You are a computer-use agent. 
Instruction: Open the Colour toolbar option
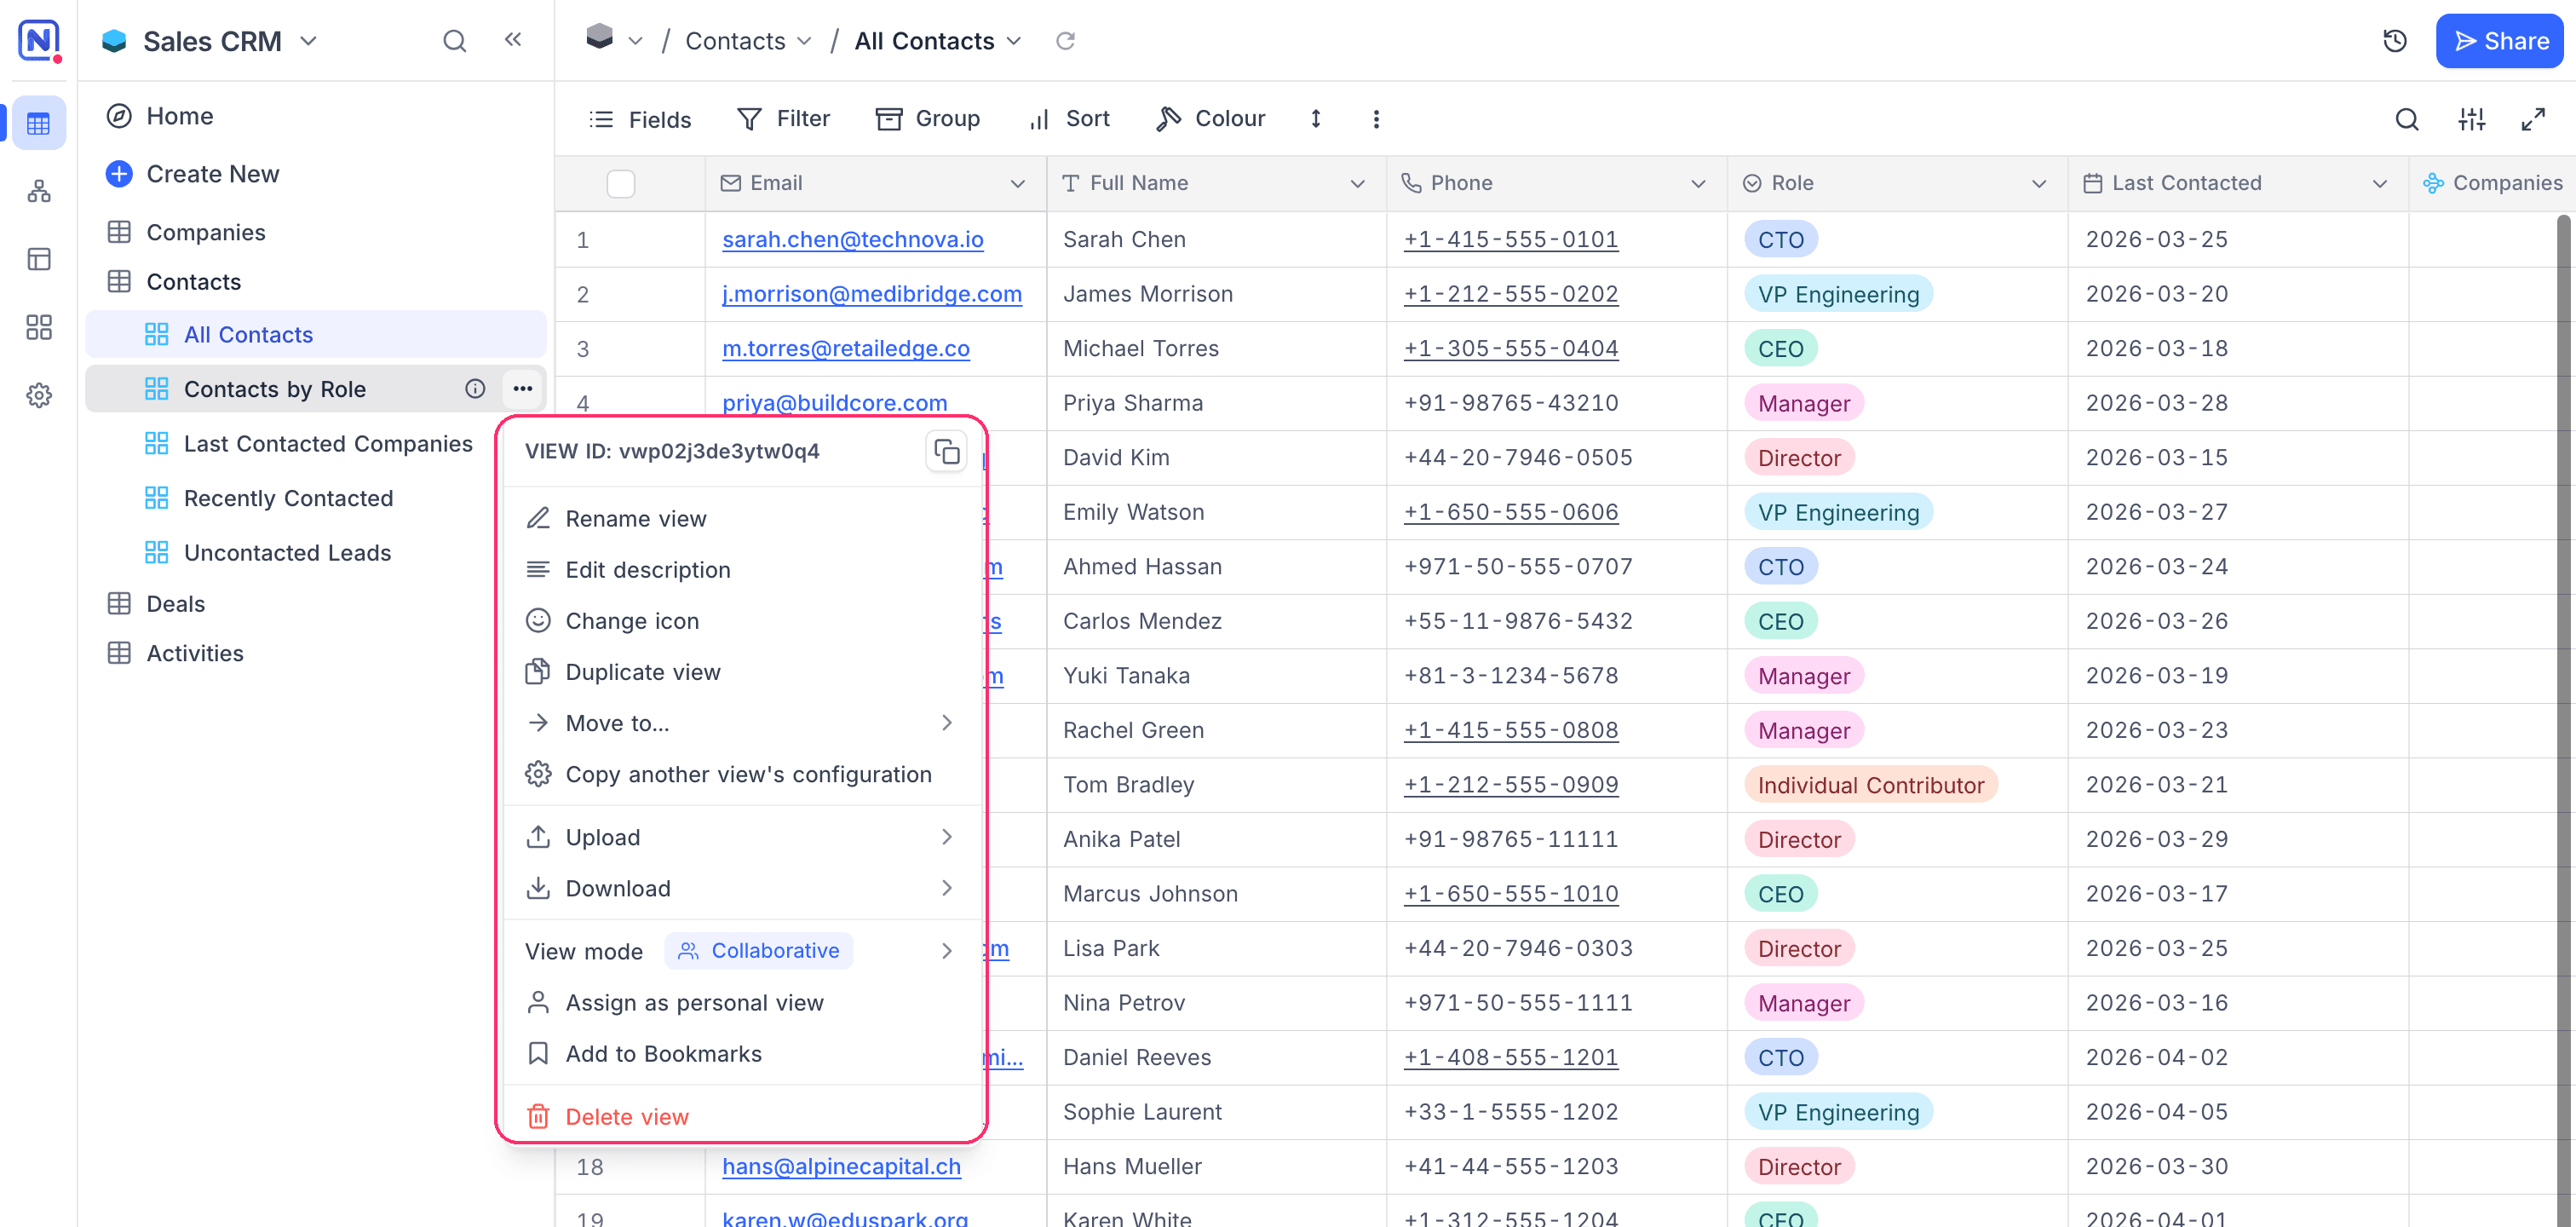(1210, 119)
